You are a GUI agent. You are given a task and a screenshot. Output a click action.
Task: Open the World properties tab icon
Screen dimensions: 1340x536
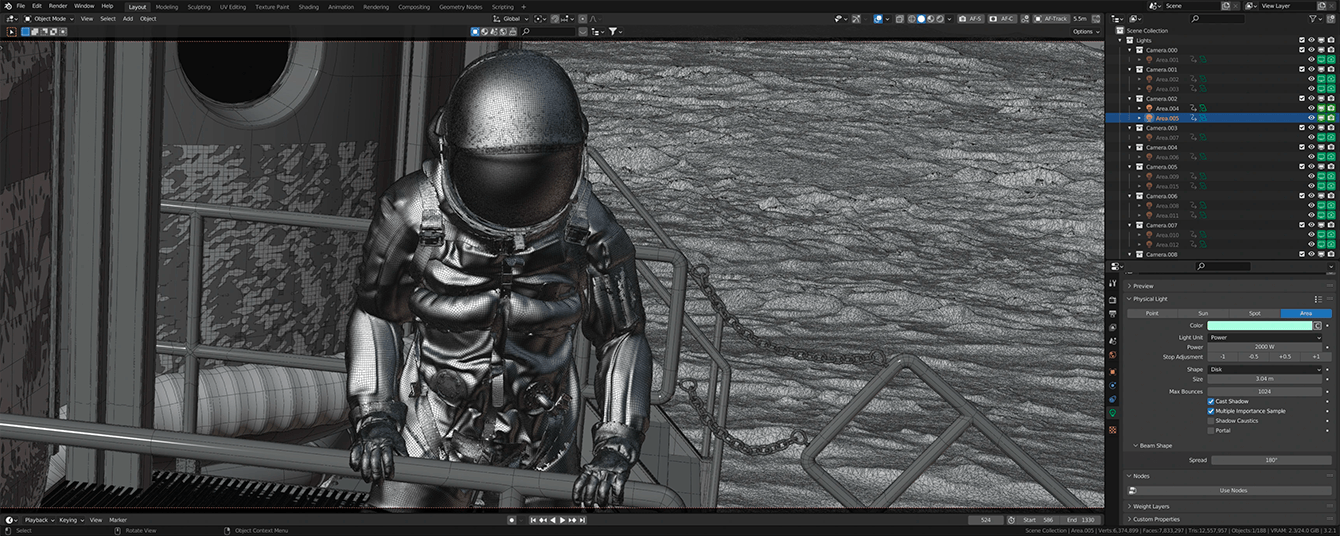[1113, 356]
